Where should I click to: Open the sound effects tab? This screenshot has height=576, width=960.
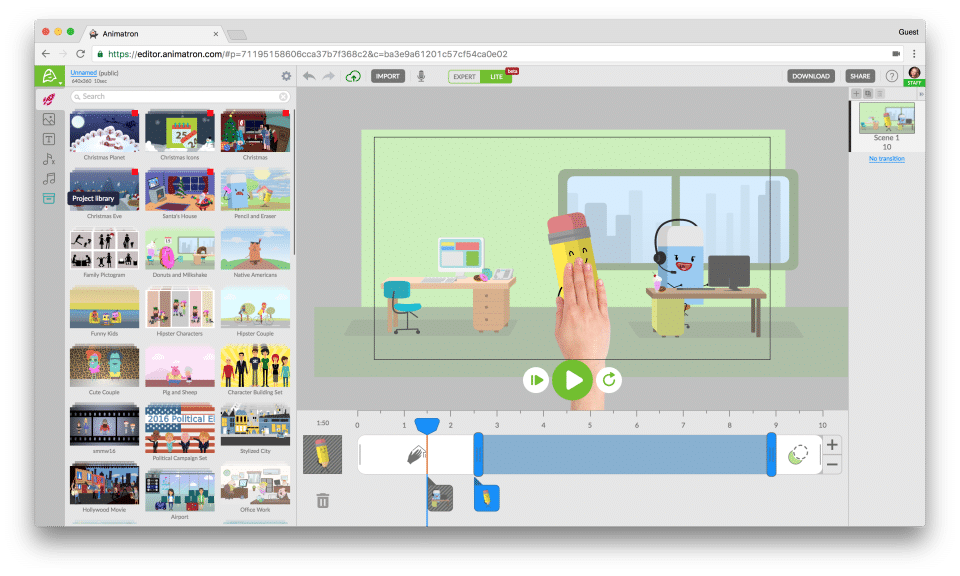tap(49, 159)
